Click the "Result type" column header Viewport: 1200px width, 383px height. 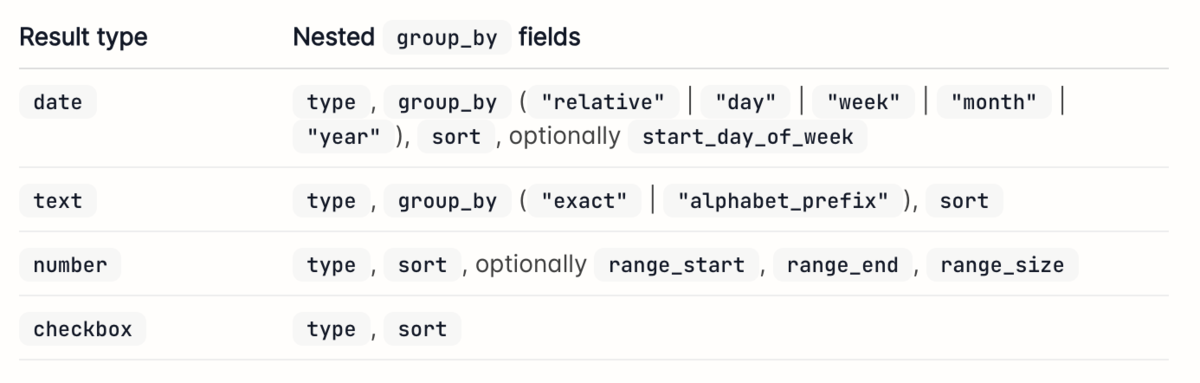84,38
